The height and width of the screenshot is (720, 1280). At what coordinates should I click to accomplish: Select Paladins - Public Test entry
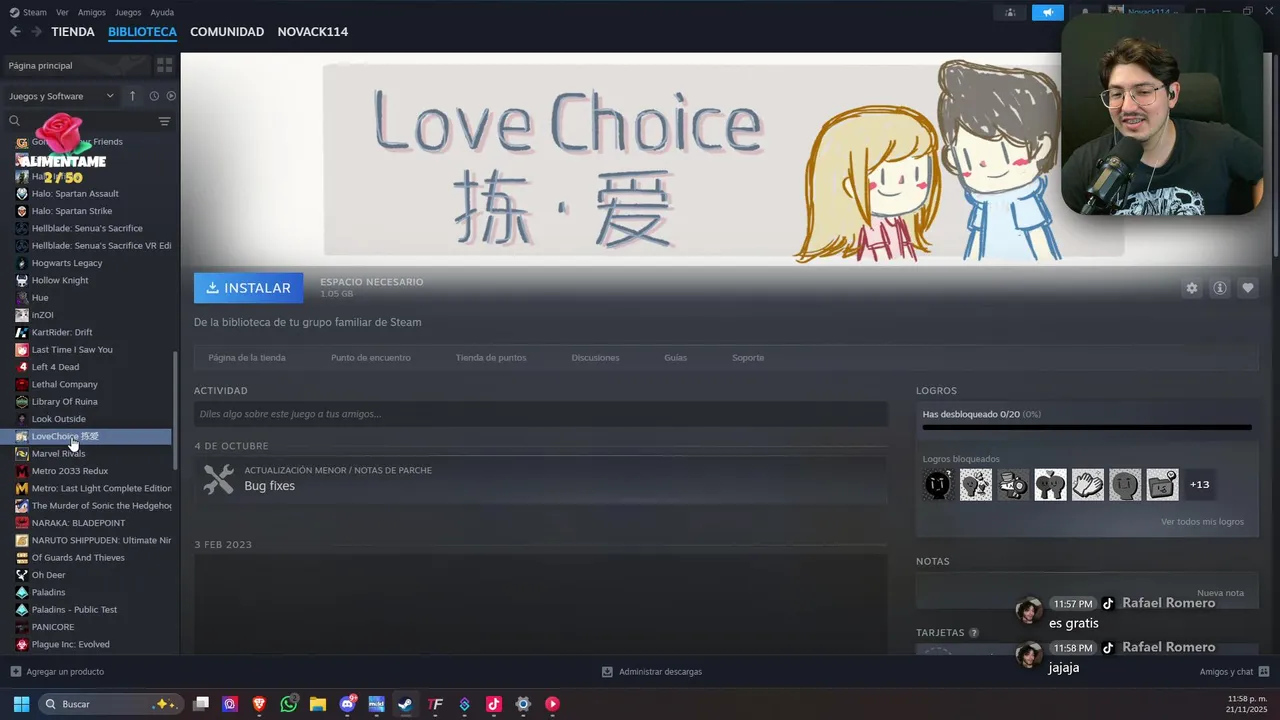[74, 610]
